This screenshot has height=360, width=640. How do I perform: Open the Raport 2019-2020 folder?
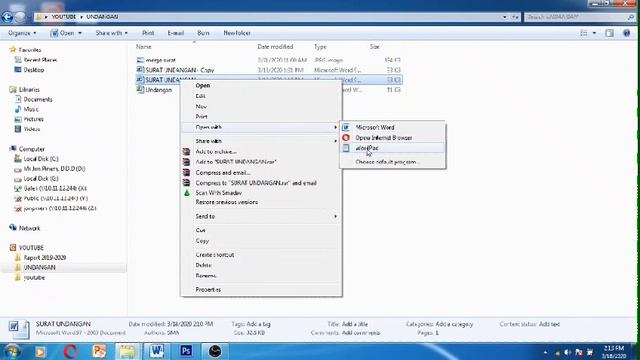click(x=44, y=258)
